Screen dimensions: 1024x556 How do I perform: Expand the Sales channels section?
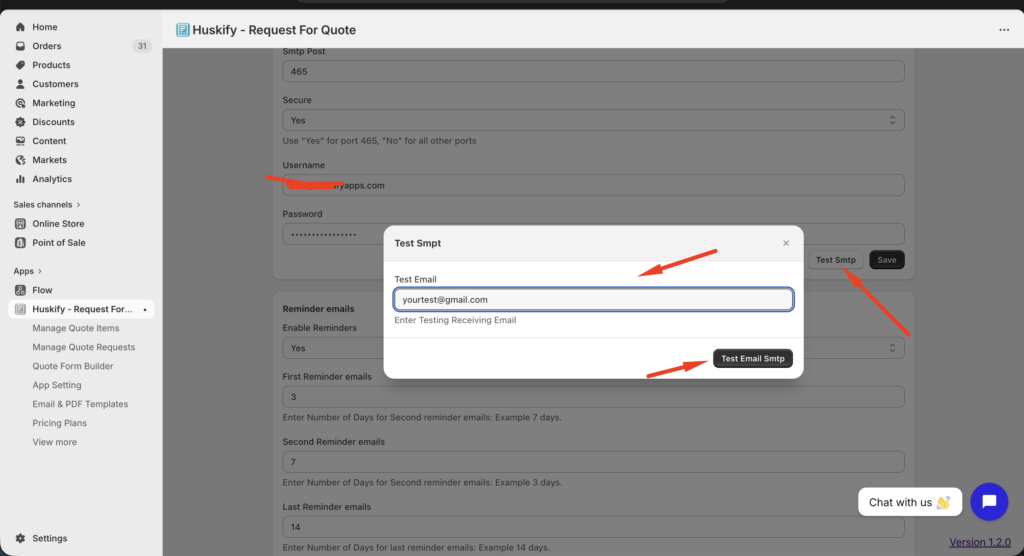coord(78,205)
